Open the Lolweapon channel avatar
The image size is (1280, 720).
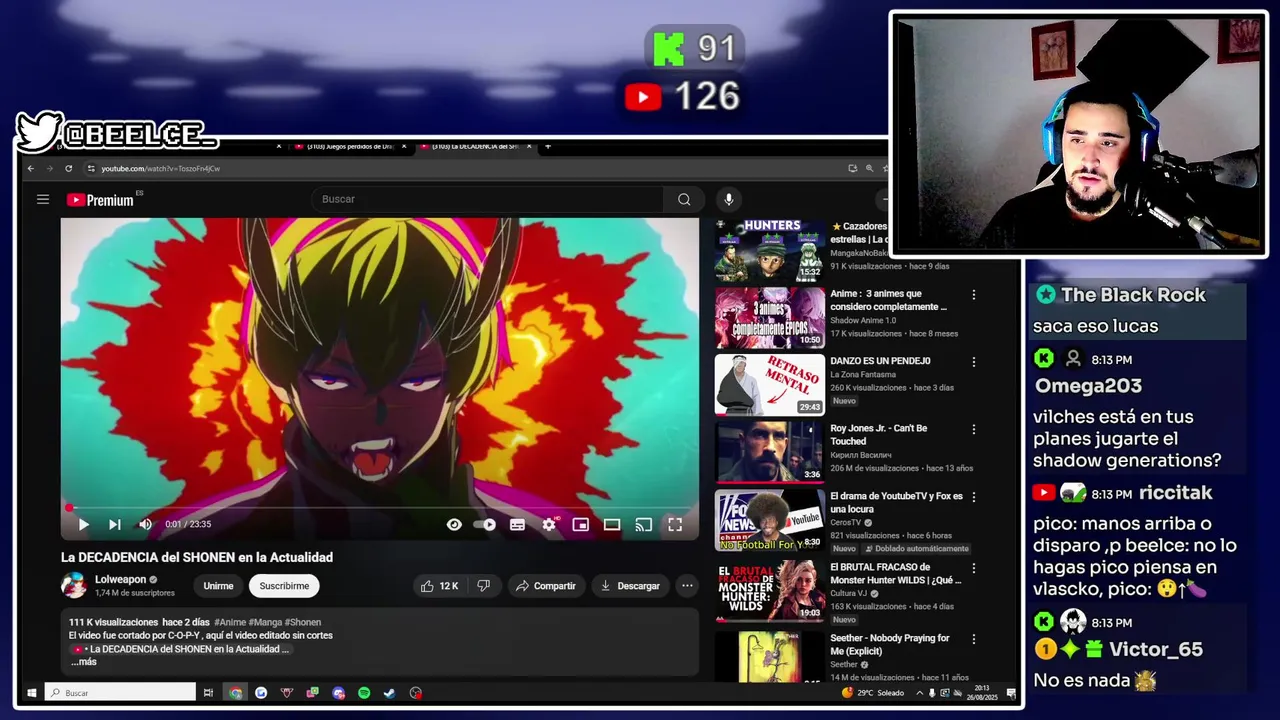click(x=74, y=585)
